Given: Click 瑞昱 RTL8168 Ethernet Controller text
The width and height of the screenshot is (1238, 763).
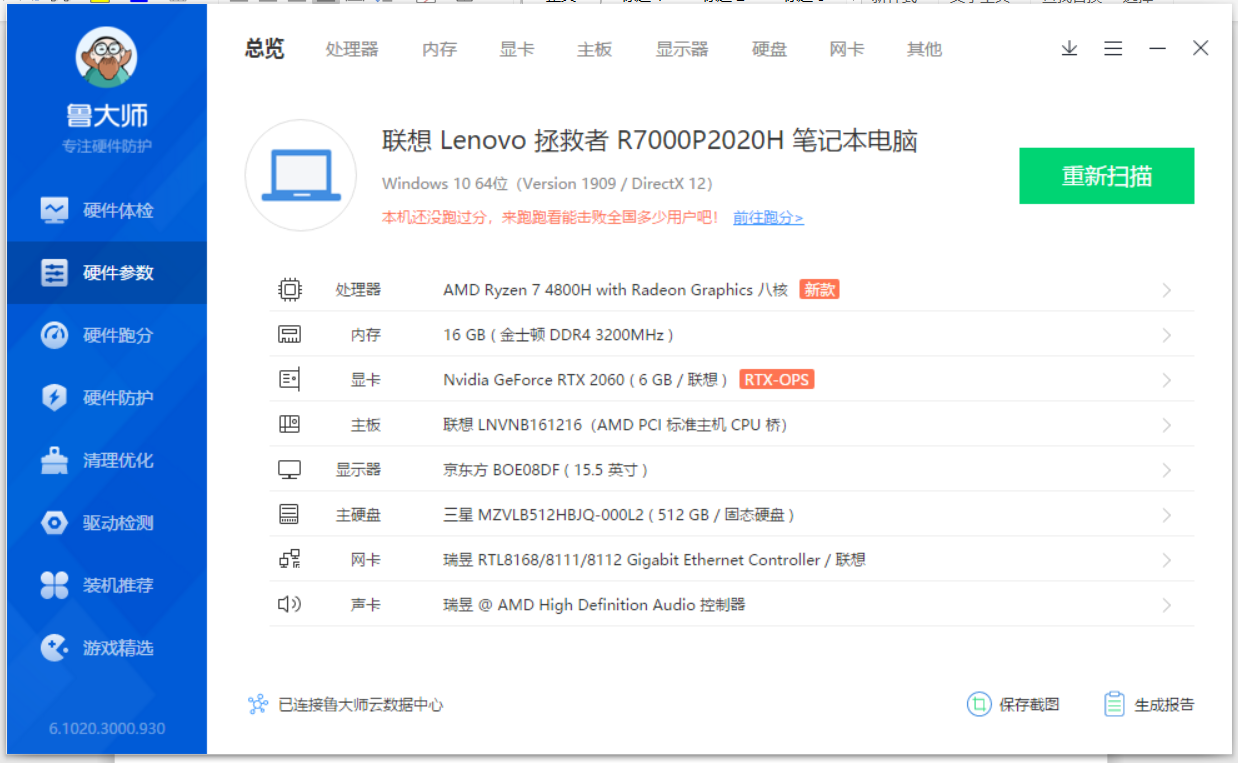Looking at the screenshot, I should [x=654, y=560].
